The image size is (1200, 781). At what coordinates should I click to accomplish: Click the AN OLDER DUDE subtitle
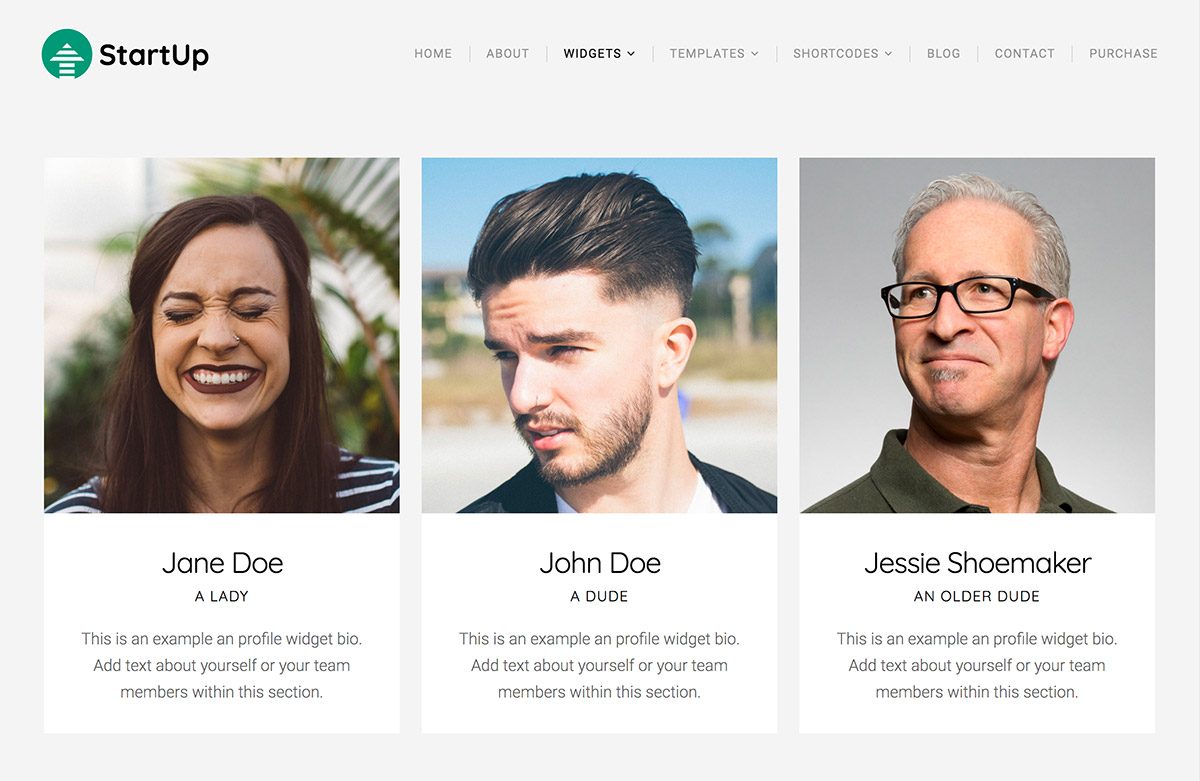pyautogui.click(x=977, y=596)
